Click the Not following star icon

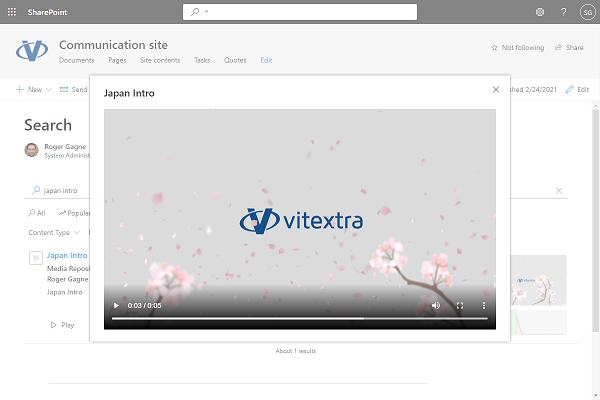click(x=494, y=47)
